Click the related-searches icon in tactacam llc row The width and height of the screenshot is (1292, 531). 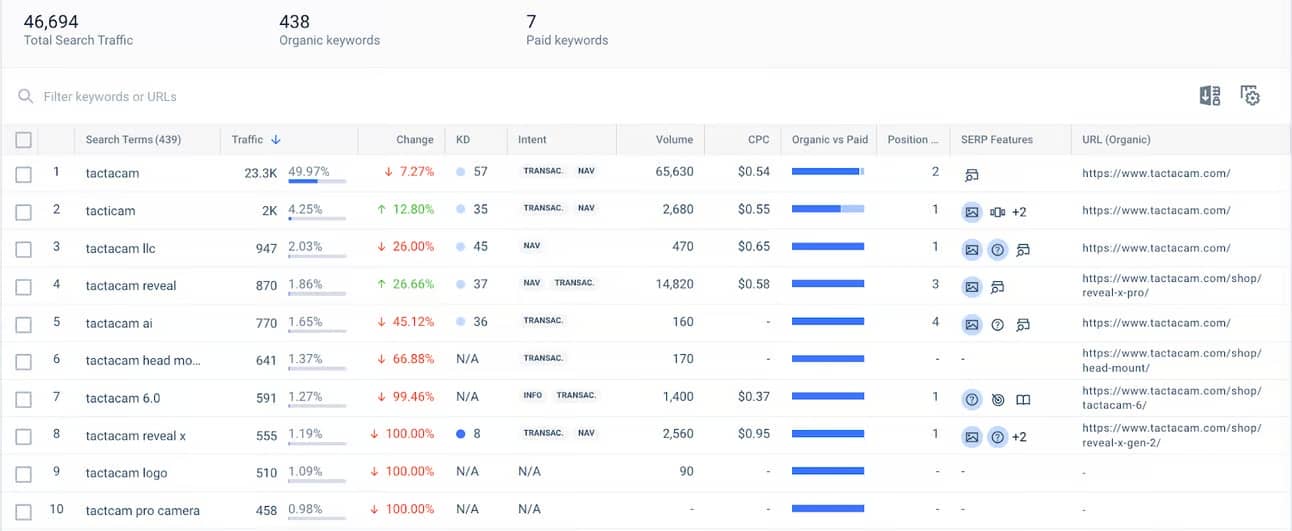[1022, 249]
